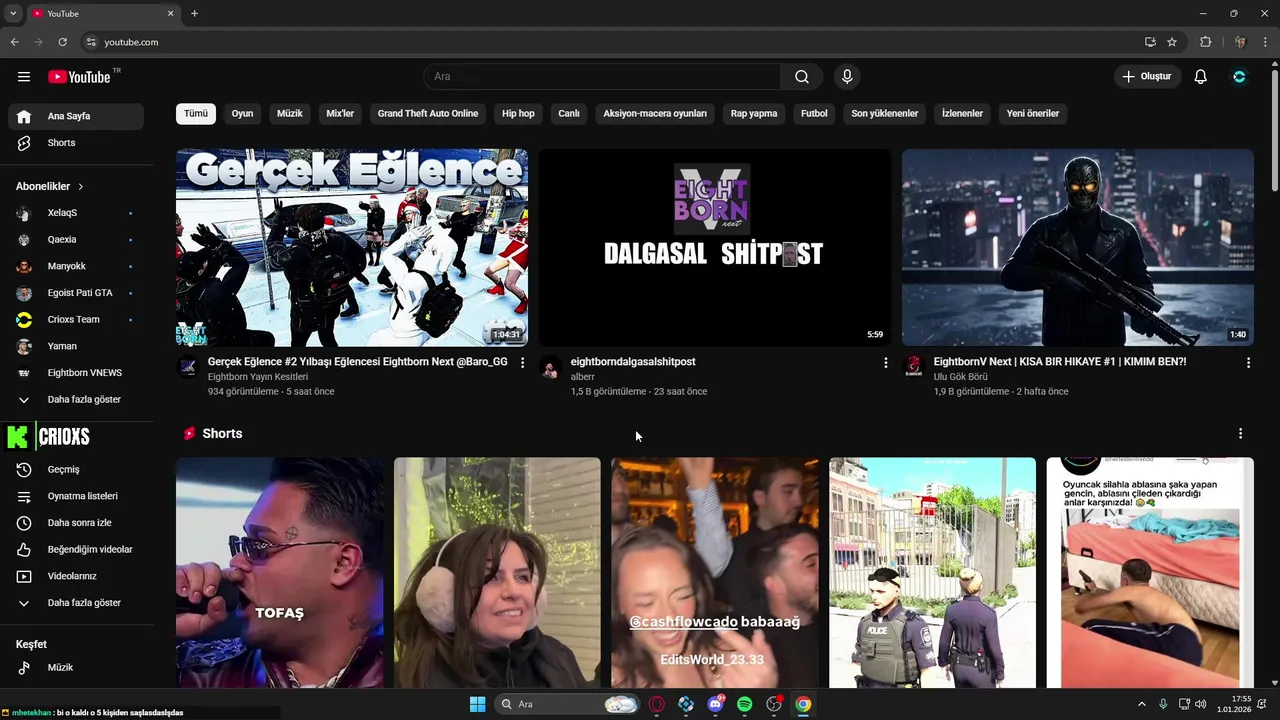Viewport: 1280px width, 720px height.
Task: Expand library Daha fazla göster
Action: (x=76, y=603)
